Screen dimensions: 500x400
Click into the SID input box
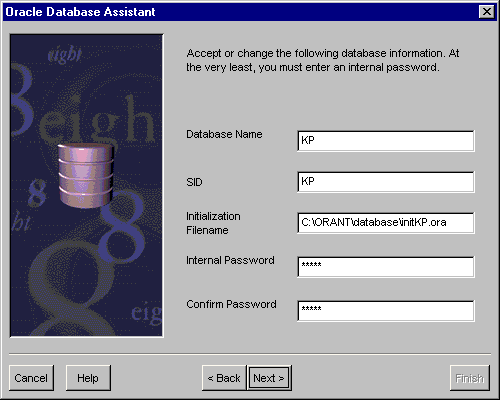[386, 182]
